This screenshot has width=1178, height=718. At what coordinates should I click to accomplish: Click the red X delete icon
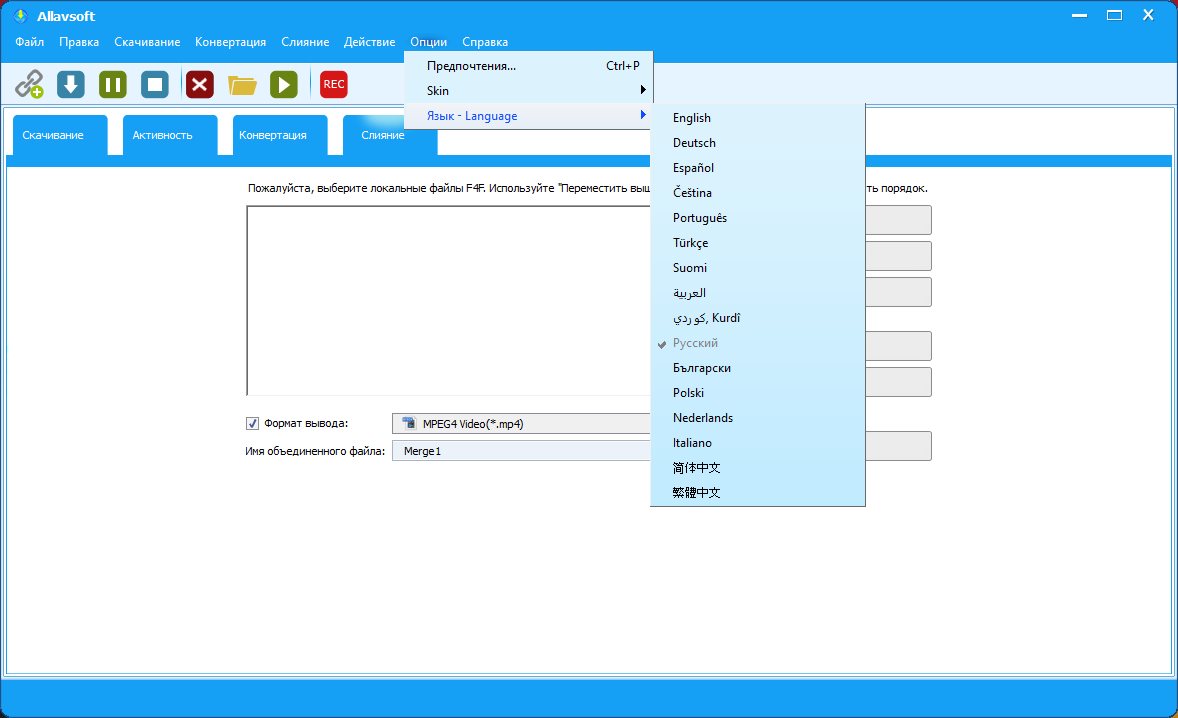pos(200,84)
